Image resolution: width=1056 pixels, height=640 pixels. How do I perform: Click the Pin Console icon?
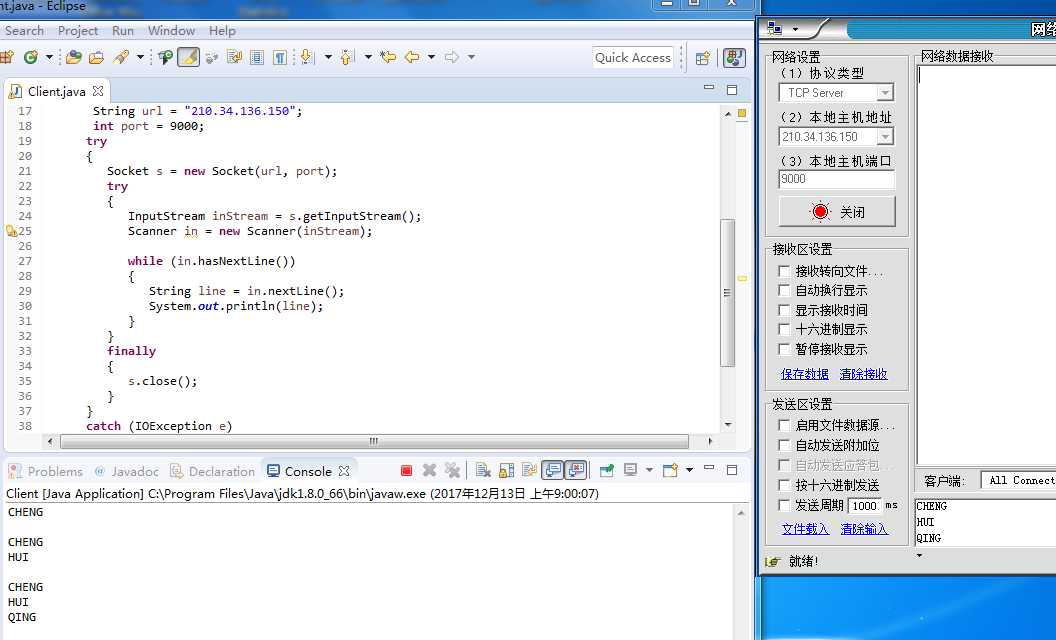(x=607, y=470)
